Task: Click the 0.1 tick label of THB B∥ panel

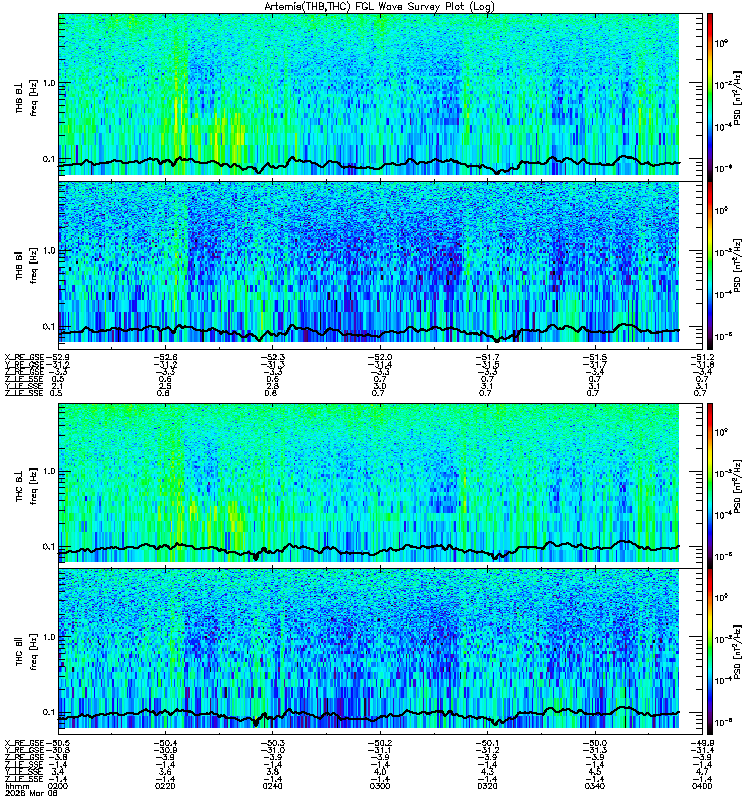Action: coord(49,327)
